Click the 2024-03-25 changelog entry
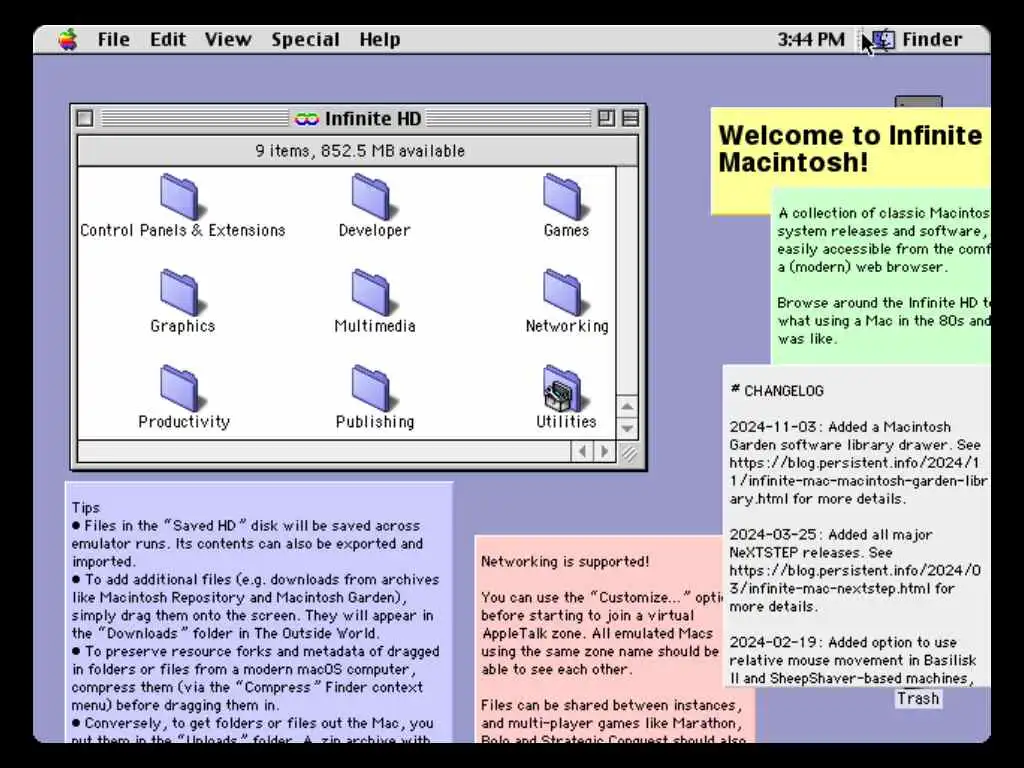The image size is (1024, 768). point(855,570)
